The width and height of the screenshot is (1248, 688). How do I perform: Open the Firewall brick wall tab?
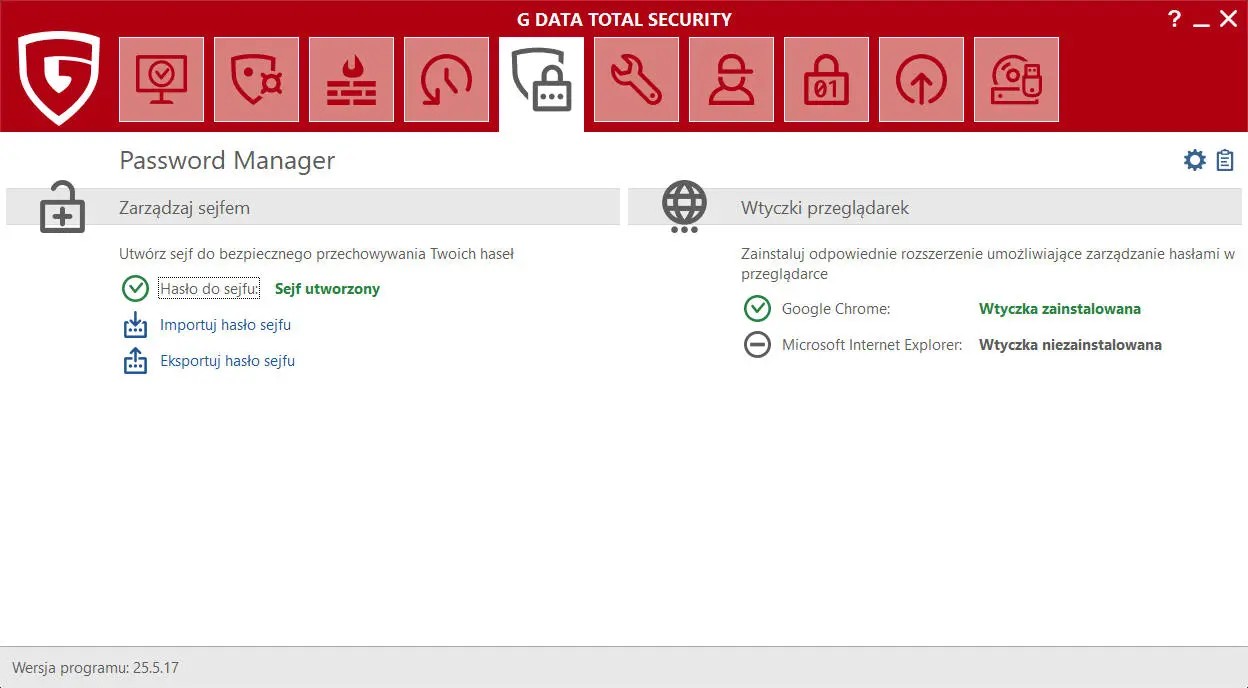click(351, 80)
